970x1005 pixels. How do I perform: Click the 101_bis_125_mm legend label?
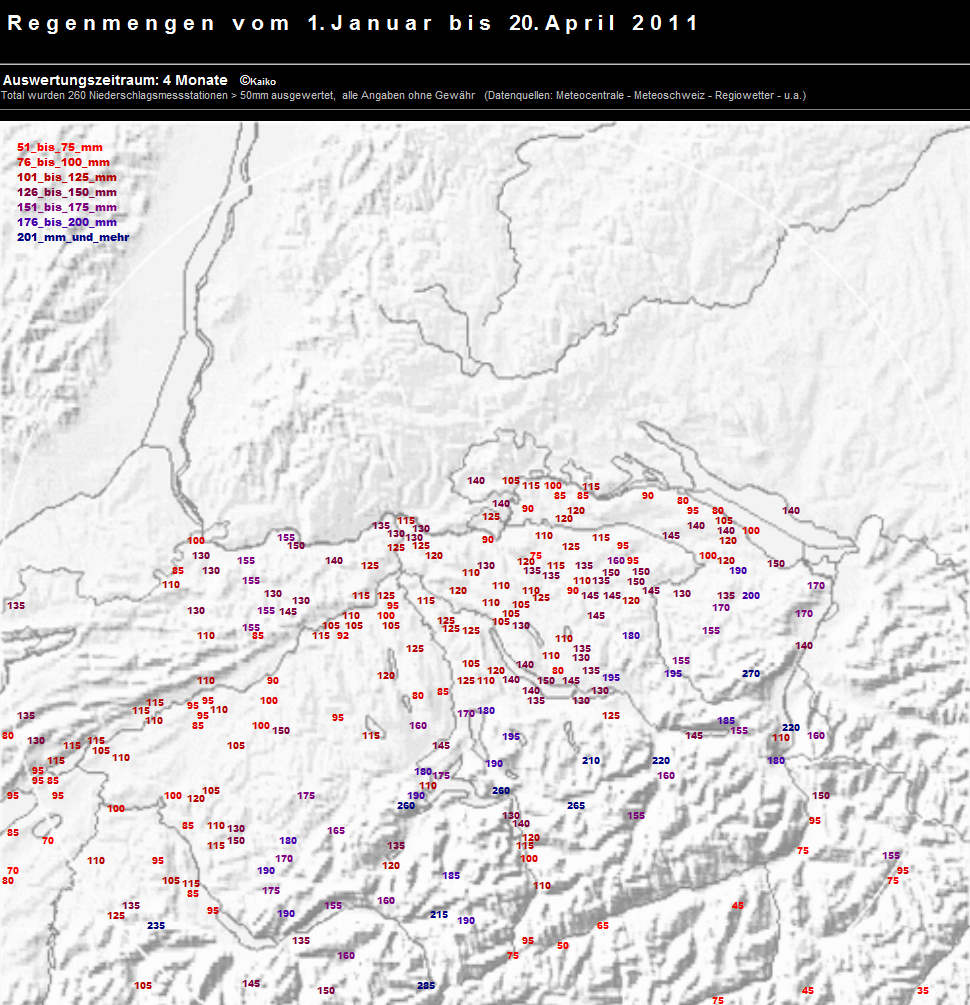coord(66,177)
